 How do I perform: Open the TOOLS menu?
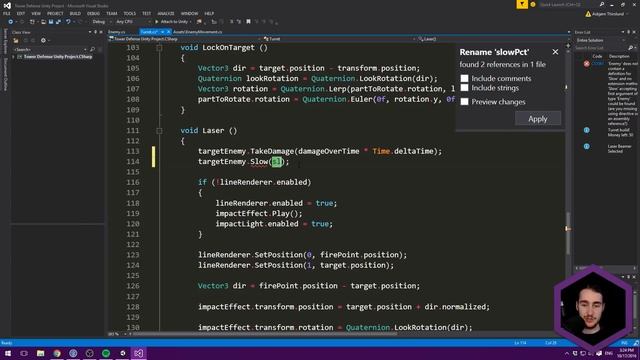[x=129, y=13]
